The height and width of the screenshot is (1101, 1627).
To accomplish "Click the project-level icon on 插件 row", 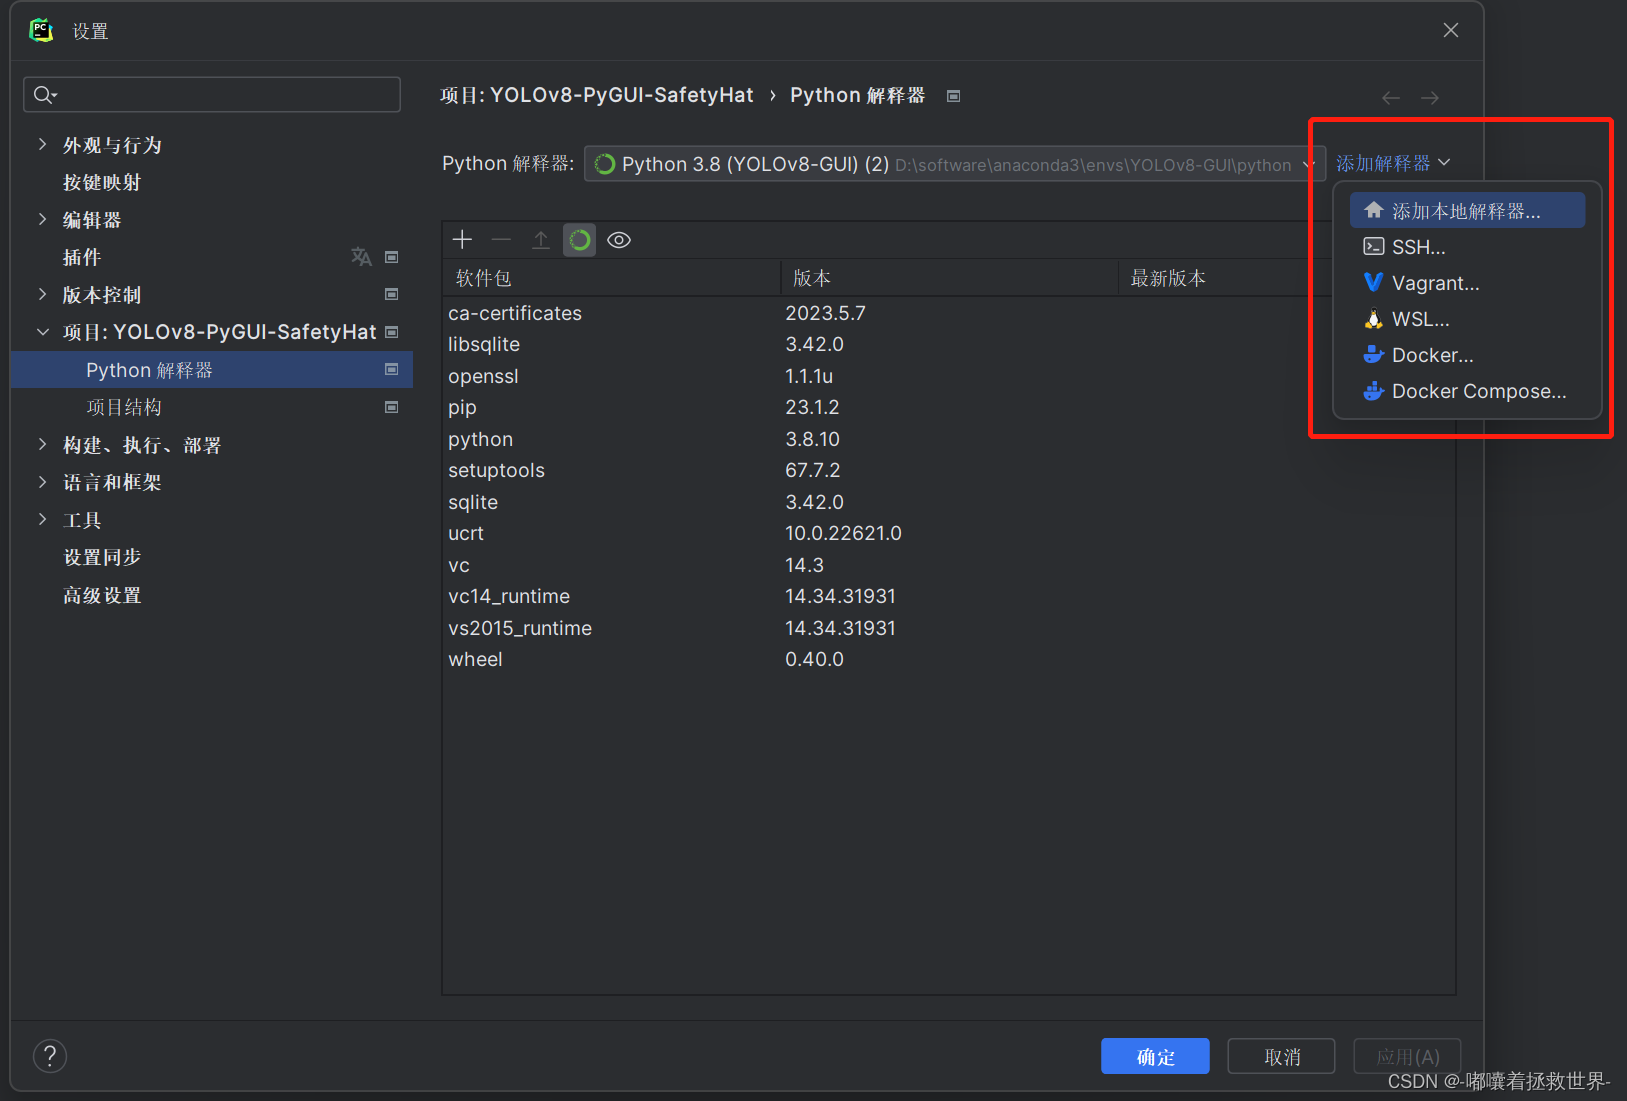I will click(392, 257).
